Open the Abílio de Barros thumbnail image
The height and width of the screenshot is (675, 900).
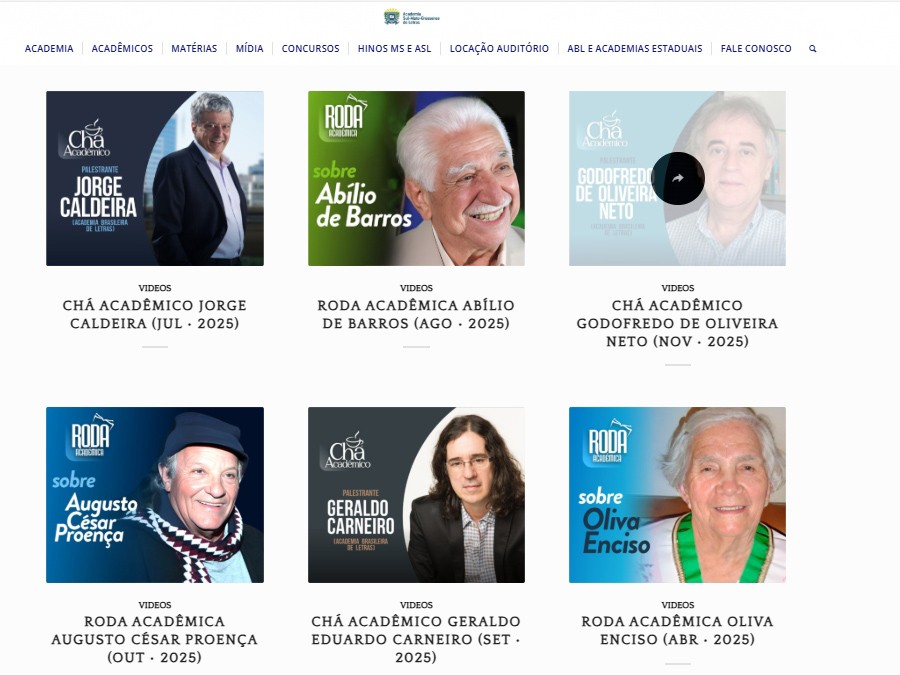coord(416,179)
